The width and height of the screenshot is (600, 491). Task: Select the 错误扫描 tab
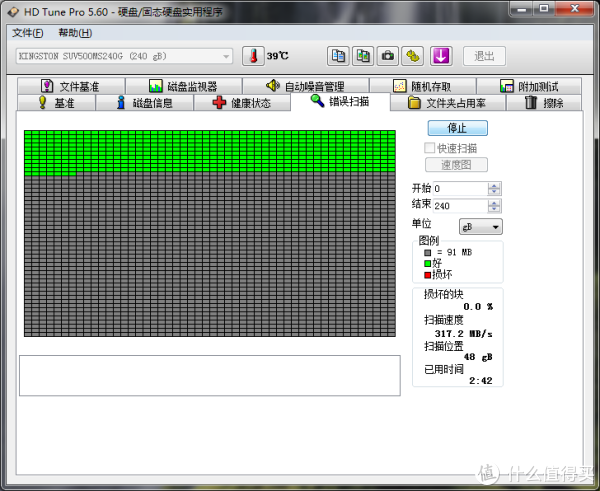pos(340,101)
